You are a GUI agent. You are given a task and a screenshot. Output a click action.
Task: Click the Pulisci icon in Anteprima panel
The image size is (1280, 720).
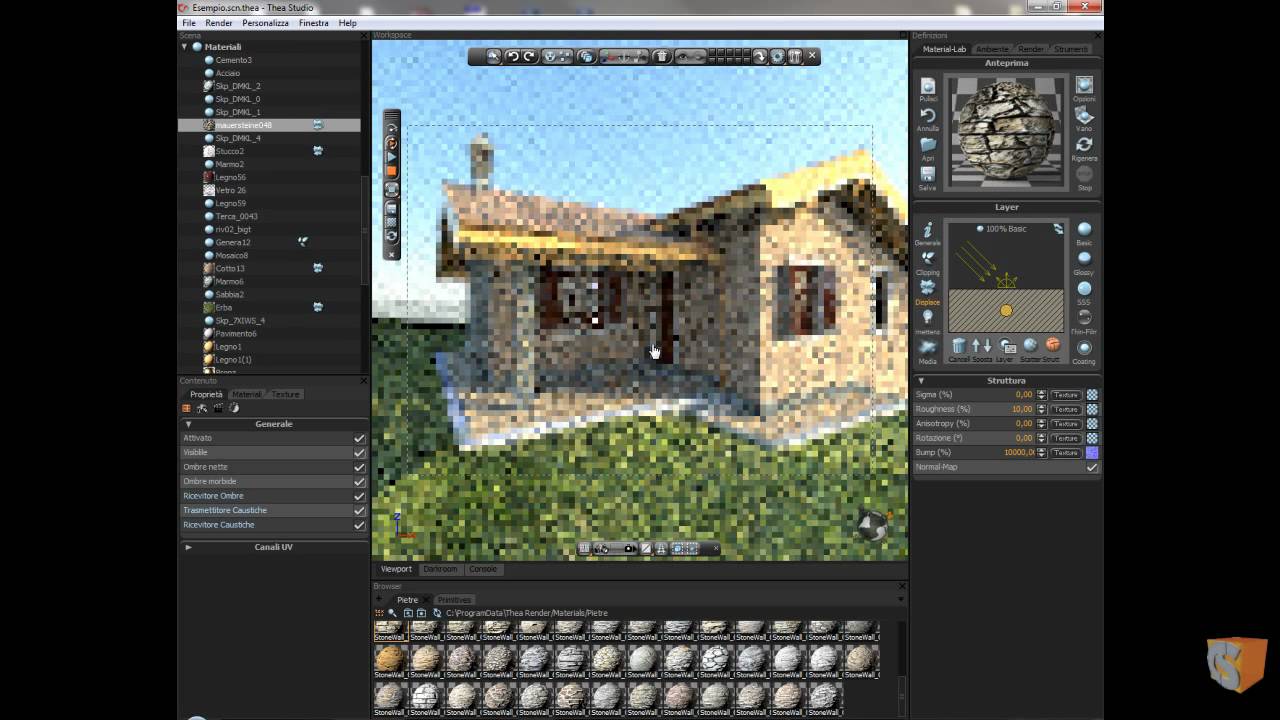tap(928, 86)
